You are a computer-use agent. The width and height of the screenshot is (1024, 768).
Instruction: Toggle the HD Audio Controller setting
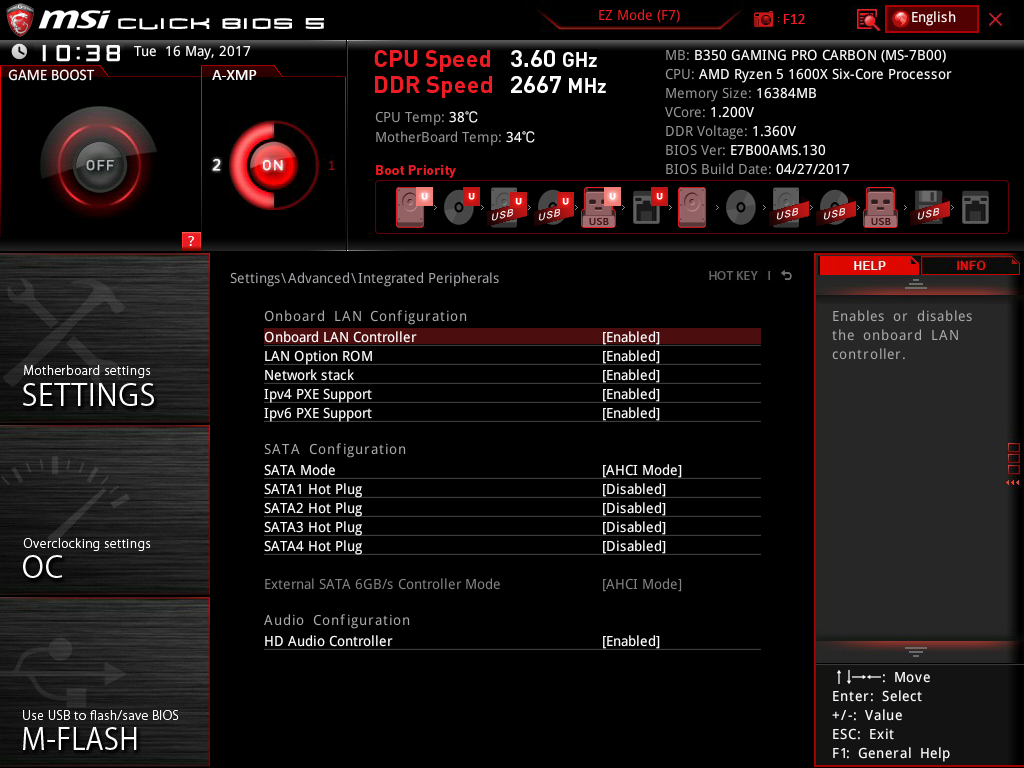[x=512, y=641]
